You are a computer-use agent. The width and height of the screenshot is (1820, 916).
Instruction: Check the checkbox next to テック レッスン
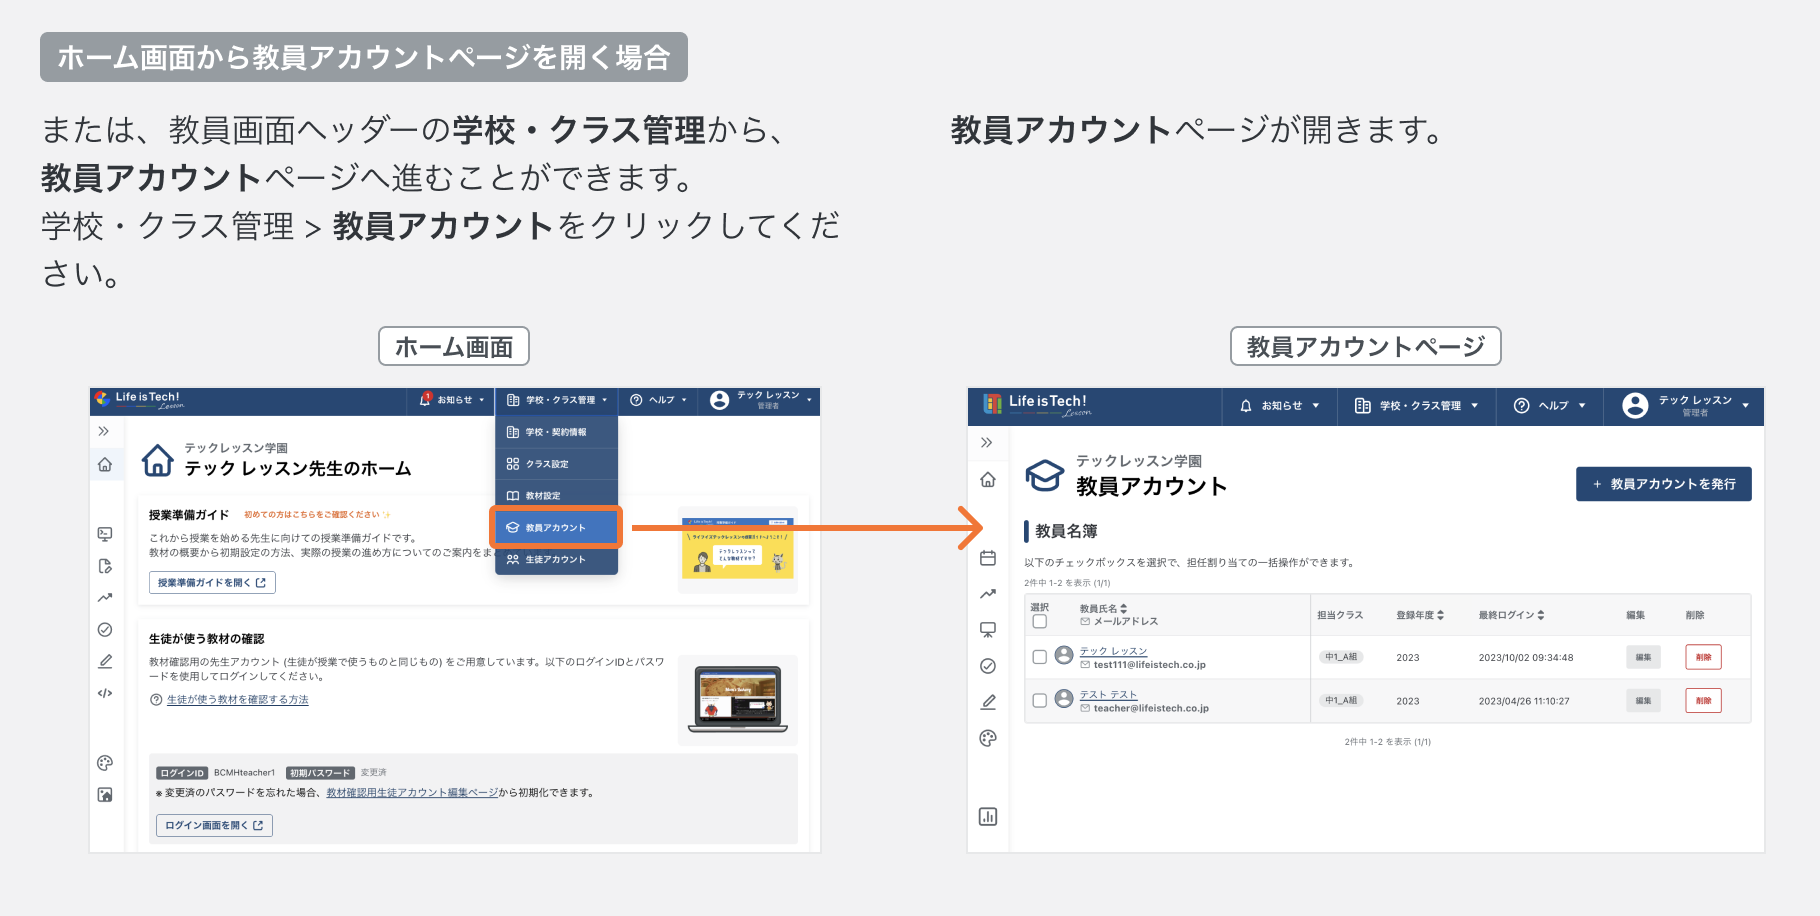point(1039,657)
